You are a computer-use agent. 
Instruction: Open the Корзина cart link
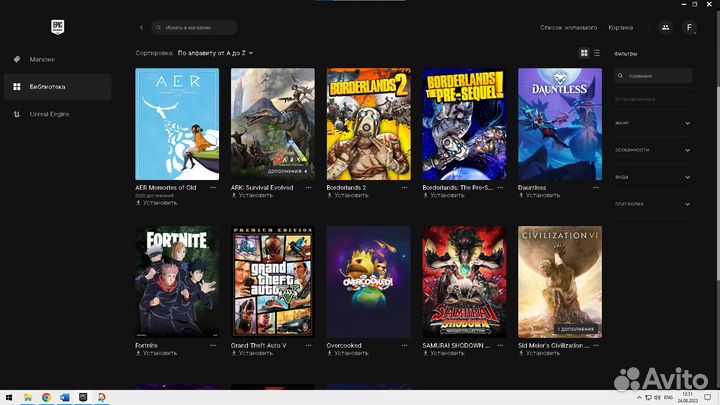(620, 28)
